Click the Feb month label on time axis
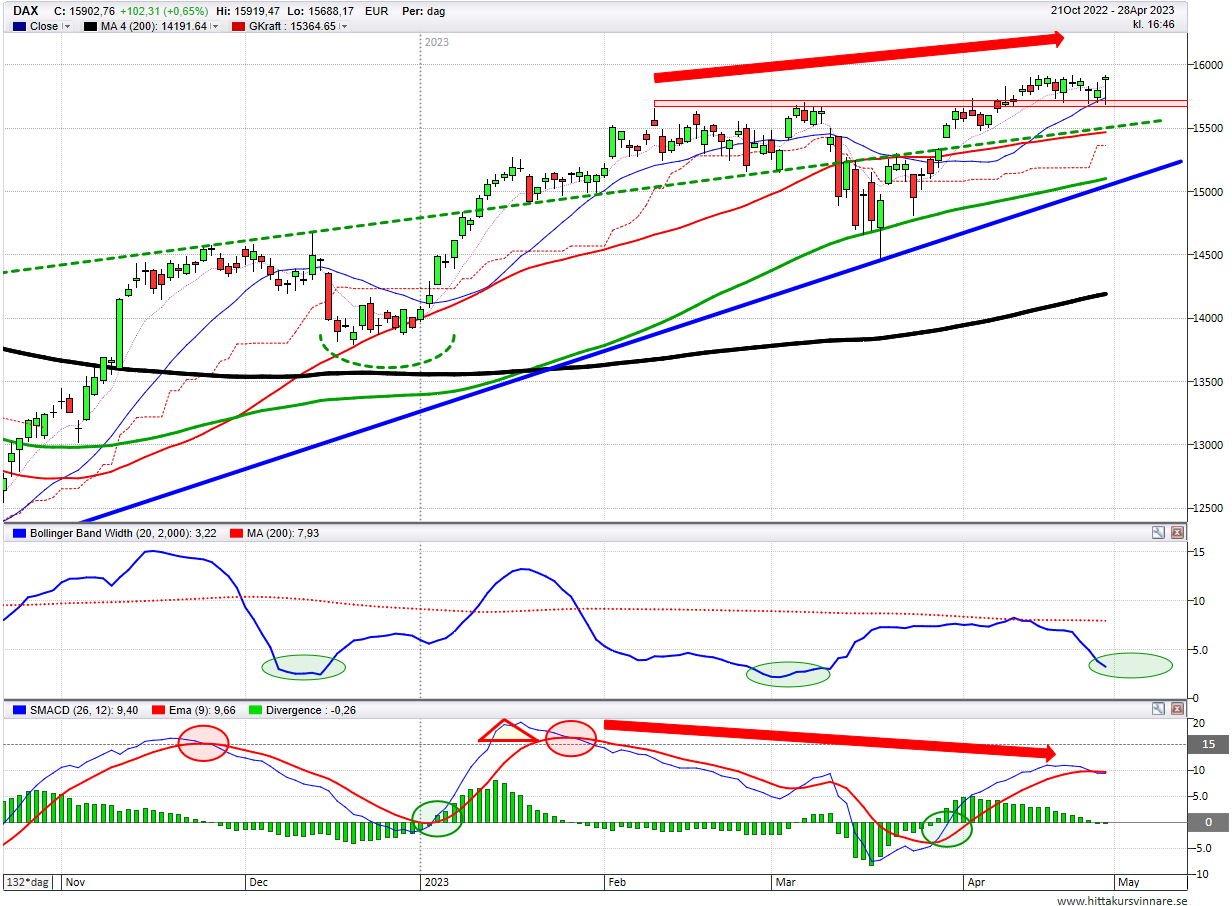This screenshot has width=1232, height=906. [618, 883]
